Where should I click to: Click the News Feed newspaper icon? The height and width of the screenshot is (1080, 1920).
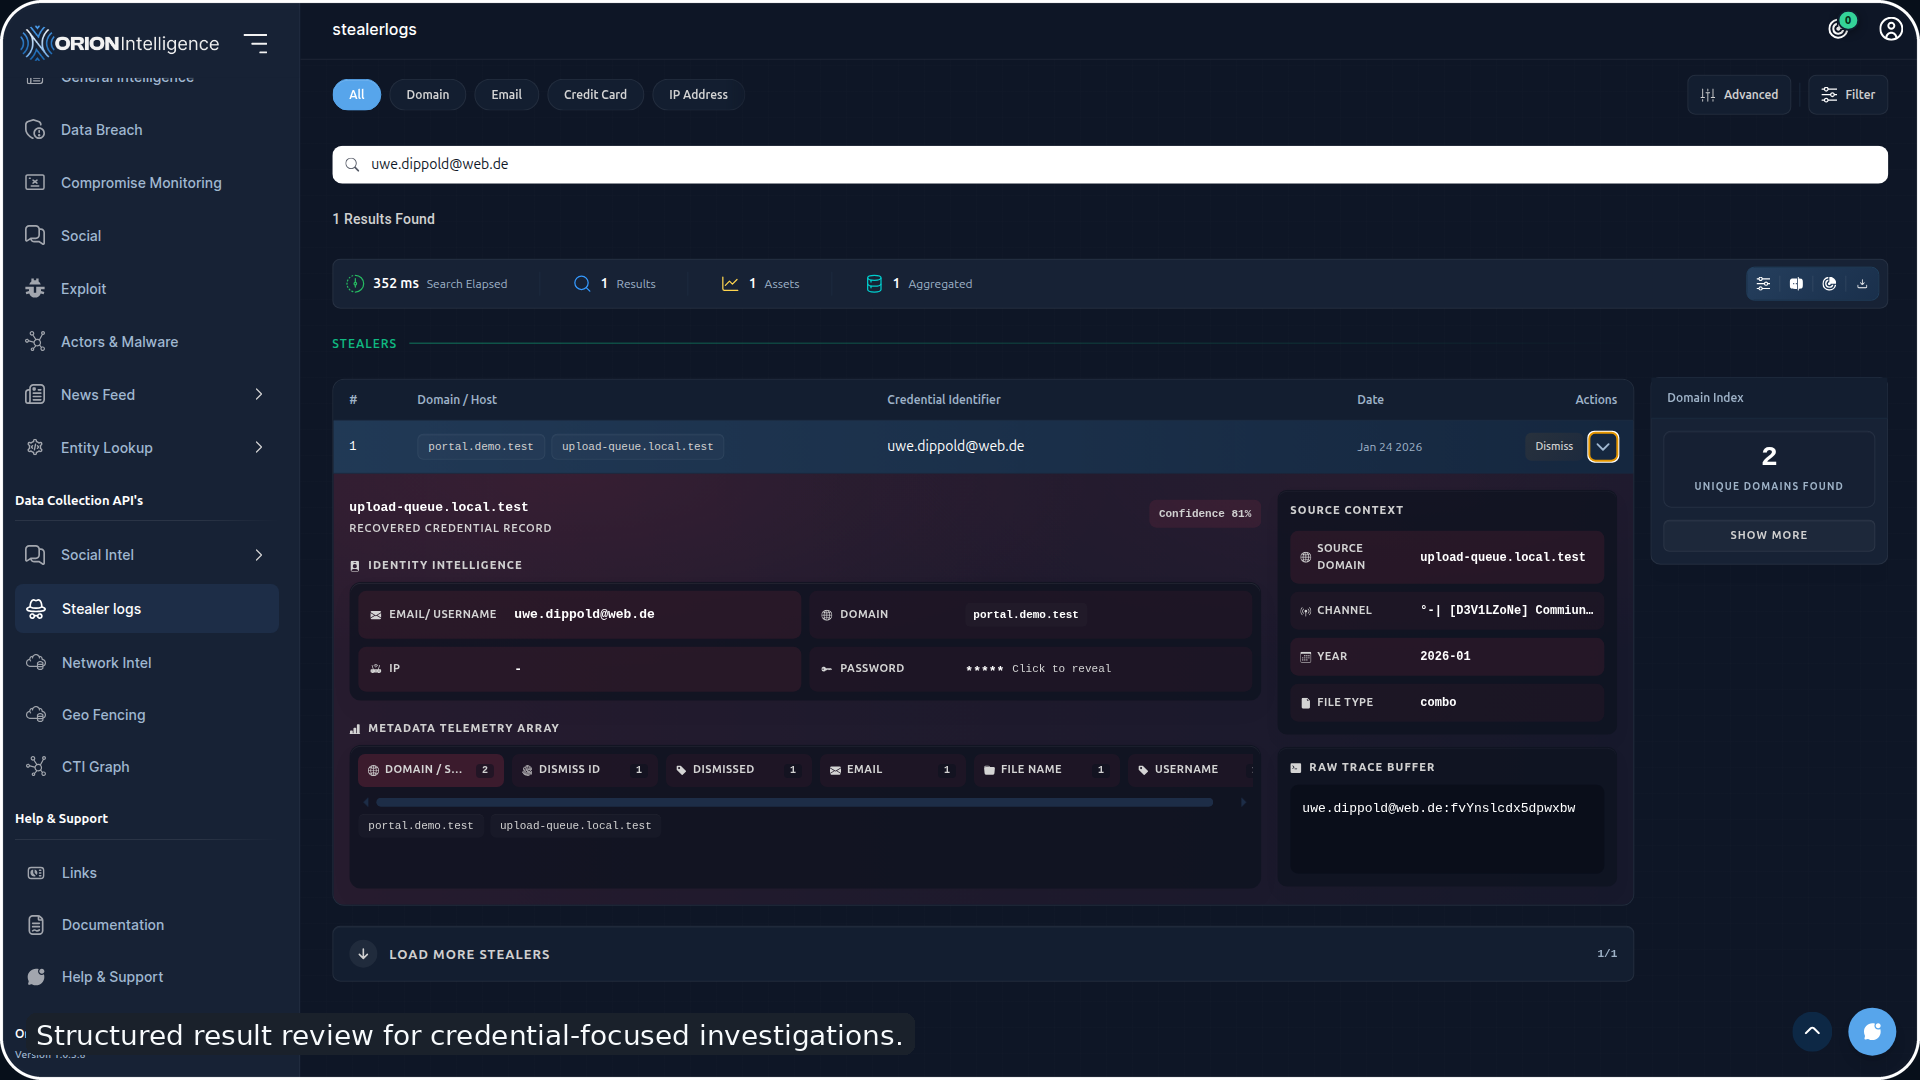click(x=35, y=395)
